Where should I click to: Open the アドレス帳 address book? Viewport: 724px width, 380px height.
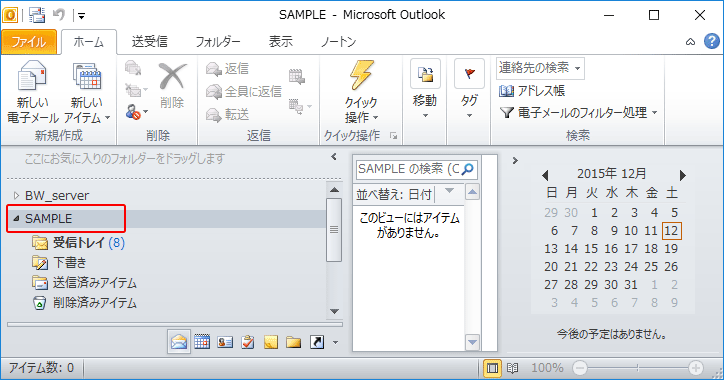[x=532, y=90]
